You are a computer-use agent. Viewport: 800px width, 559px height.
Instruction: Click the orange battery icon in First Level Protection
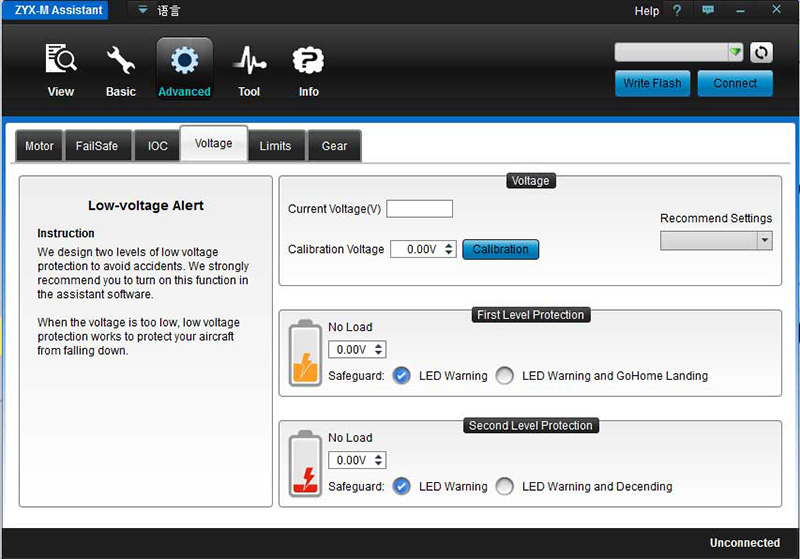point(305,353)
